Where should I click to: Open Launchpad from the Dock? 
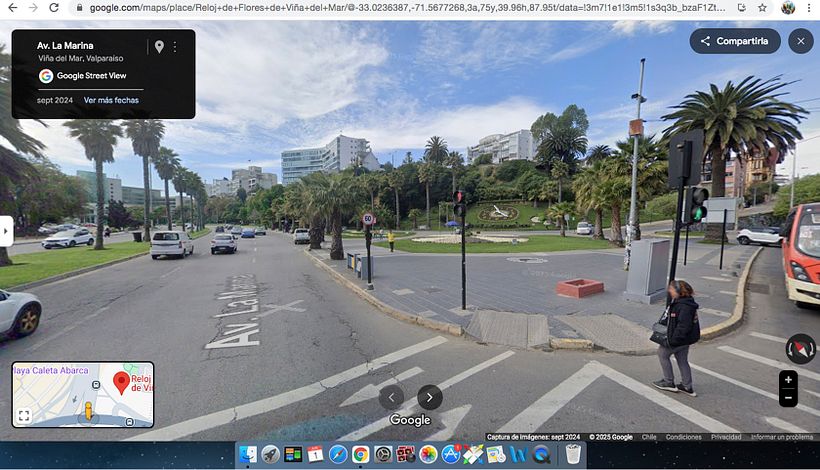(270, 454)
